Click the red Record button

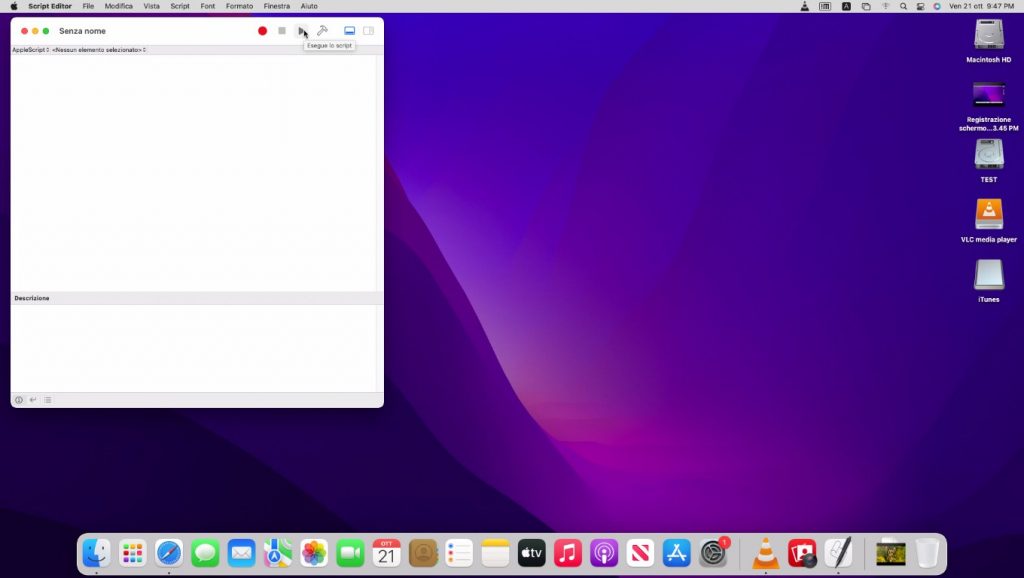[262, 31]
